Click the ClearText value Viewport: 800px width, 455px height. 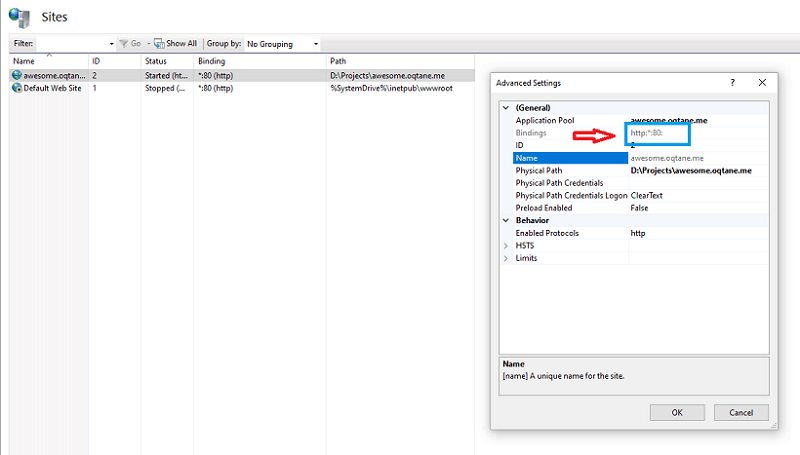point(646,195)
